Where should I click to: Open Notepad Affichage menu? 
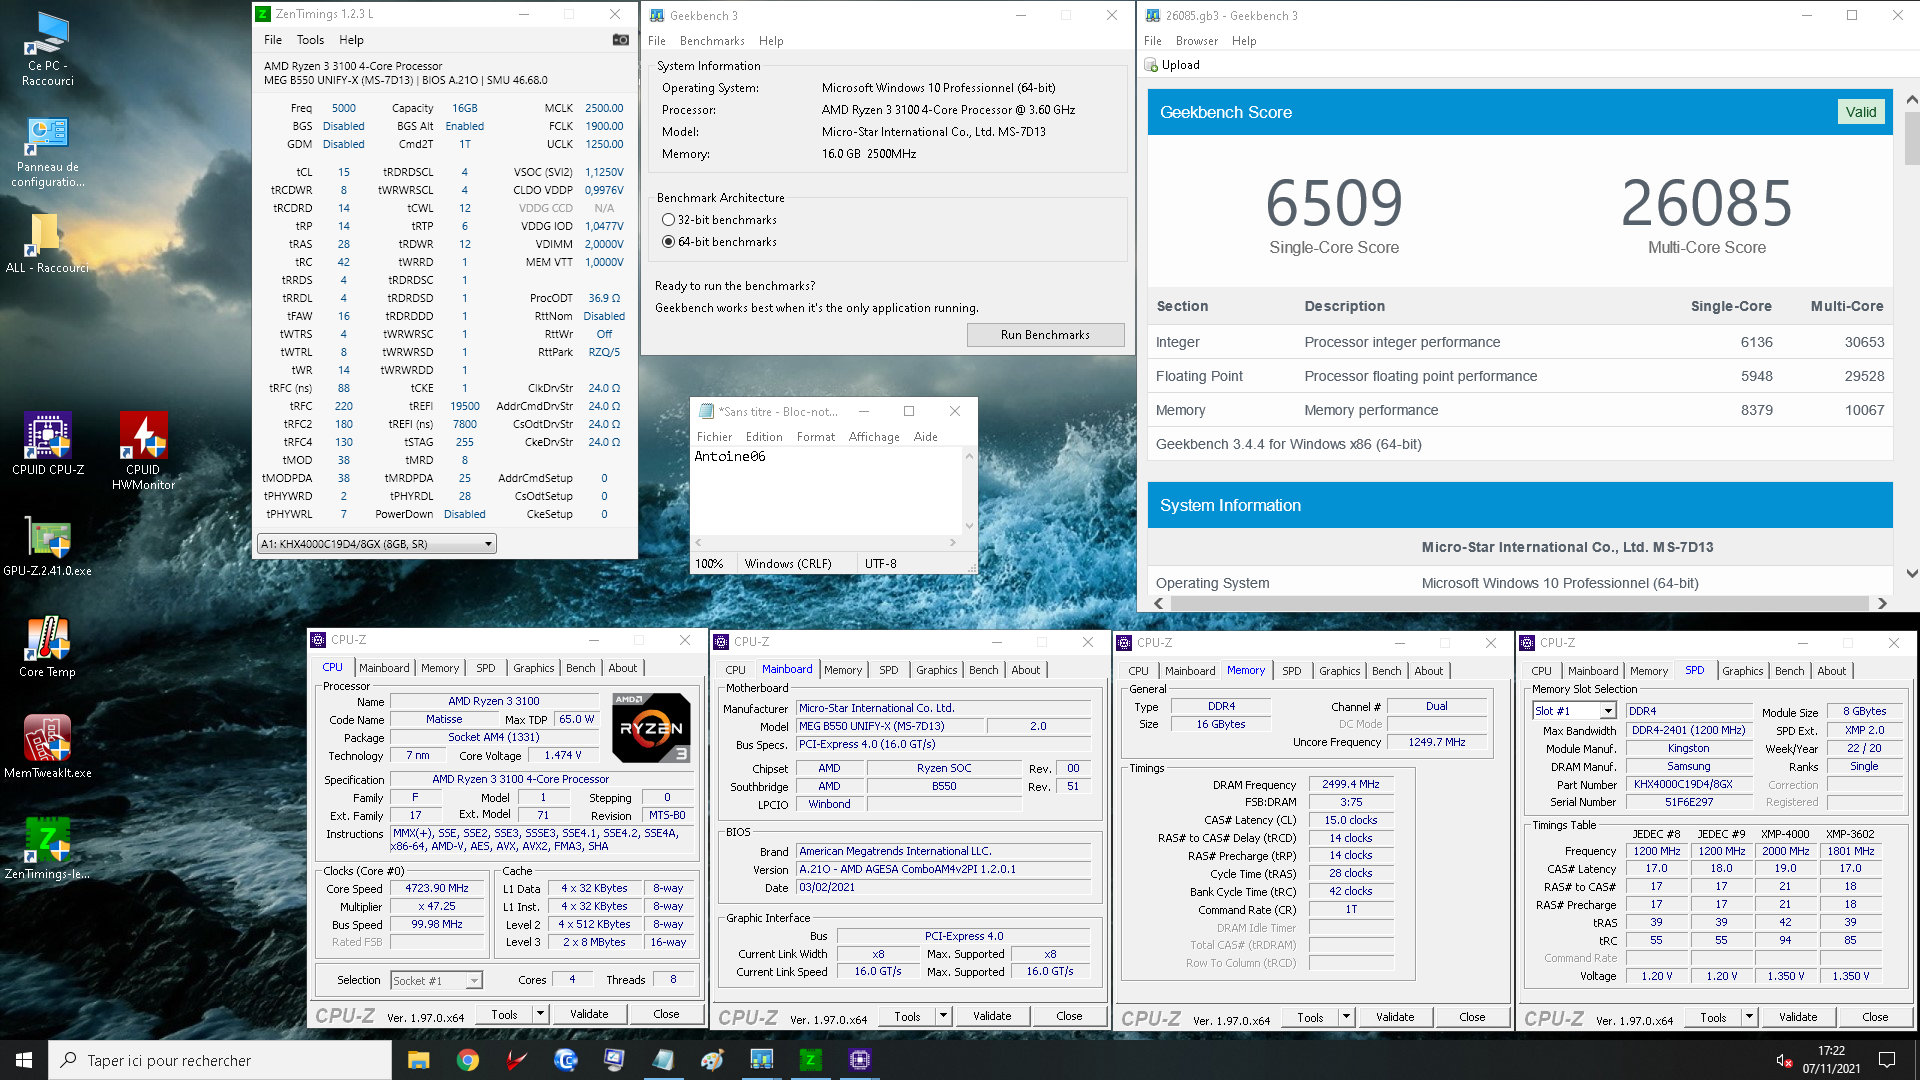click(874, 437)
